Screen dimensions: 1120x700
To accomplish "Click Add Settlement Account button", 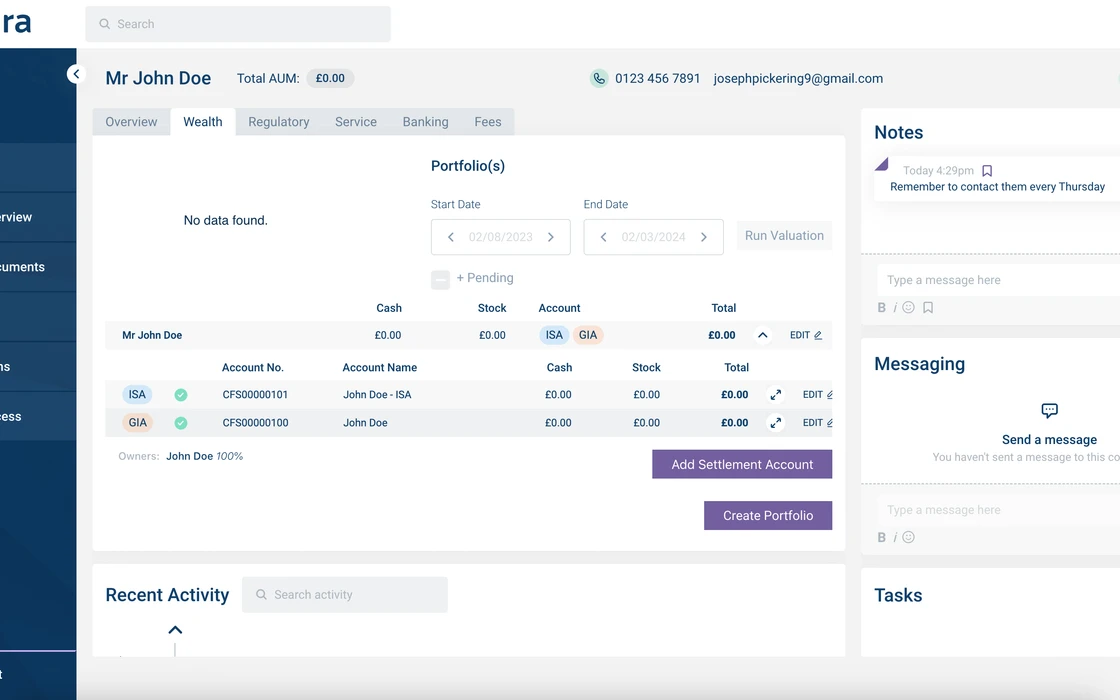I will tap(742, 464).
